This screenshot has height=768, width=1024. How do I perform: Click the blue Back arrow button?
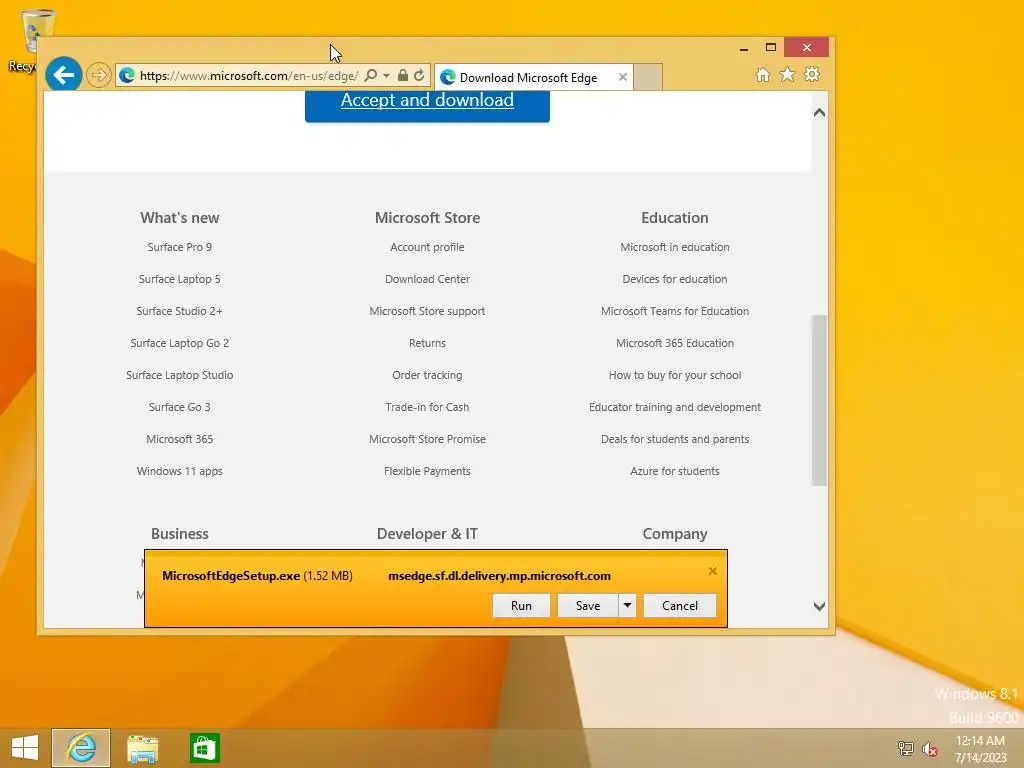click(63, 75)
